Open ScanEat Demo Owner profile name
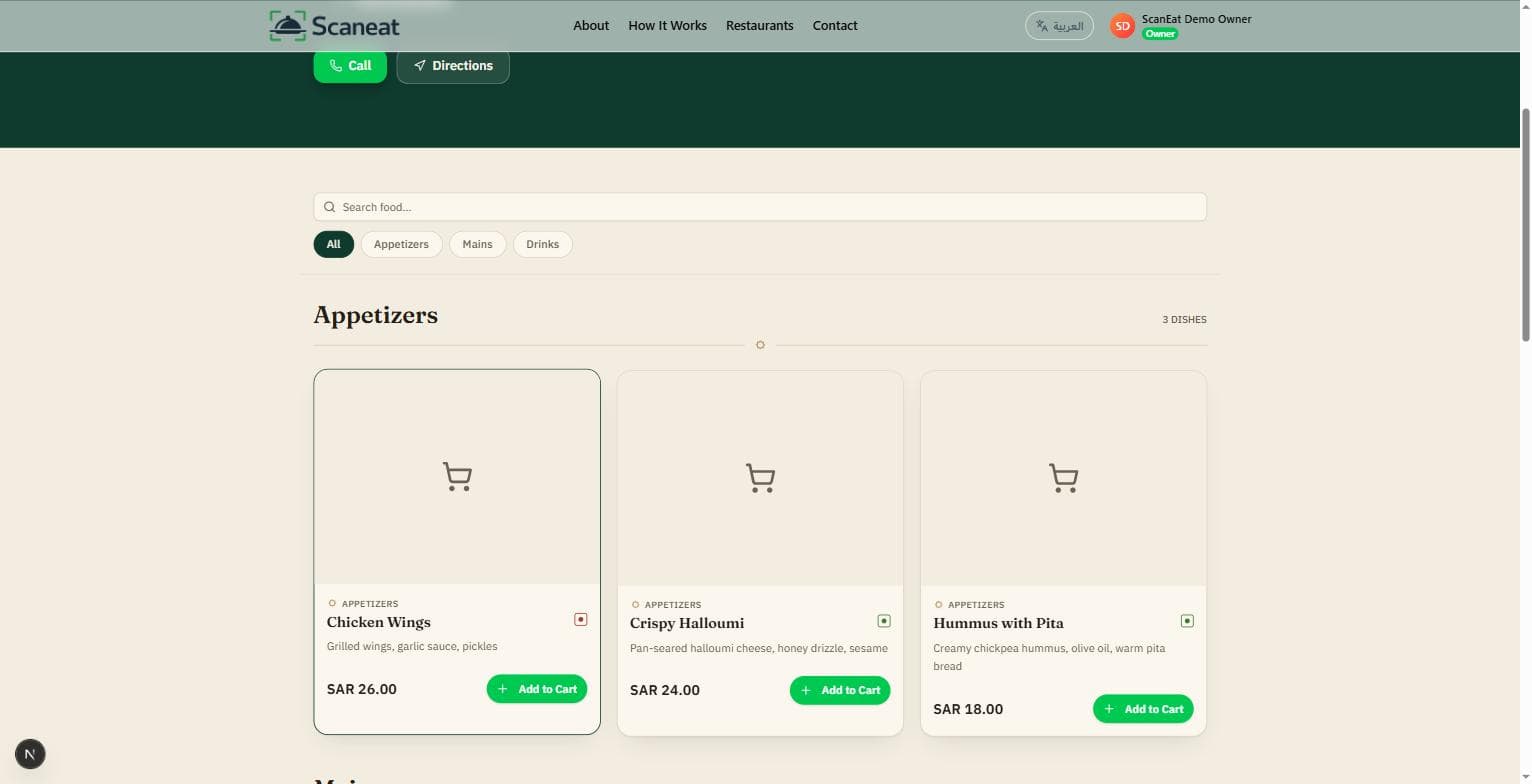 click(1197, 19)
